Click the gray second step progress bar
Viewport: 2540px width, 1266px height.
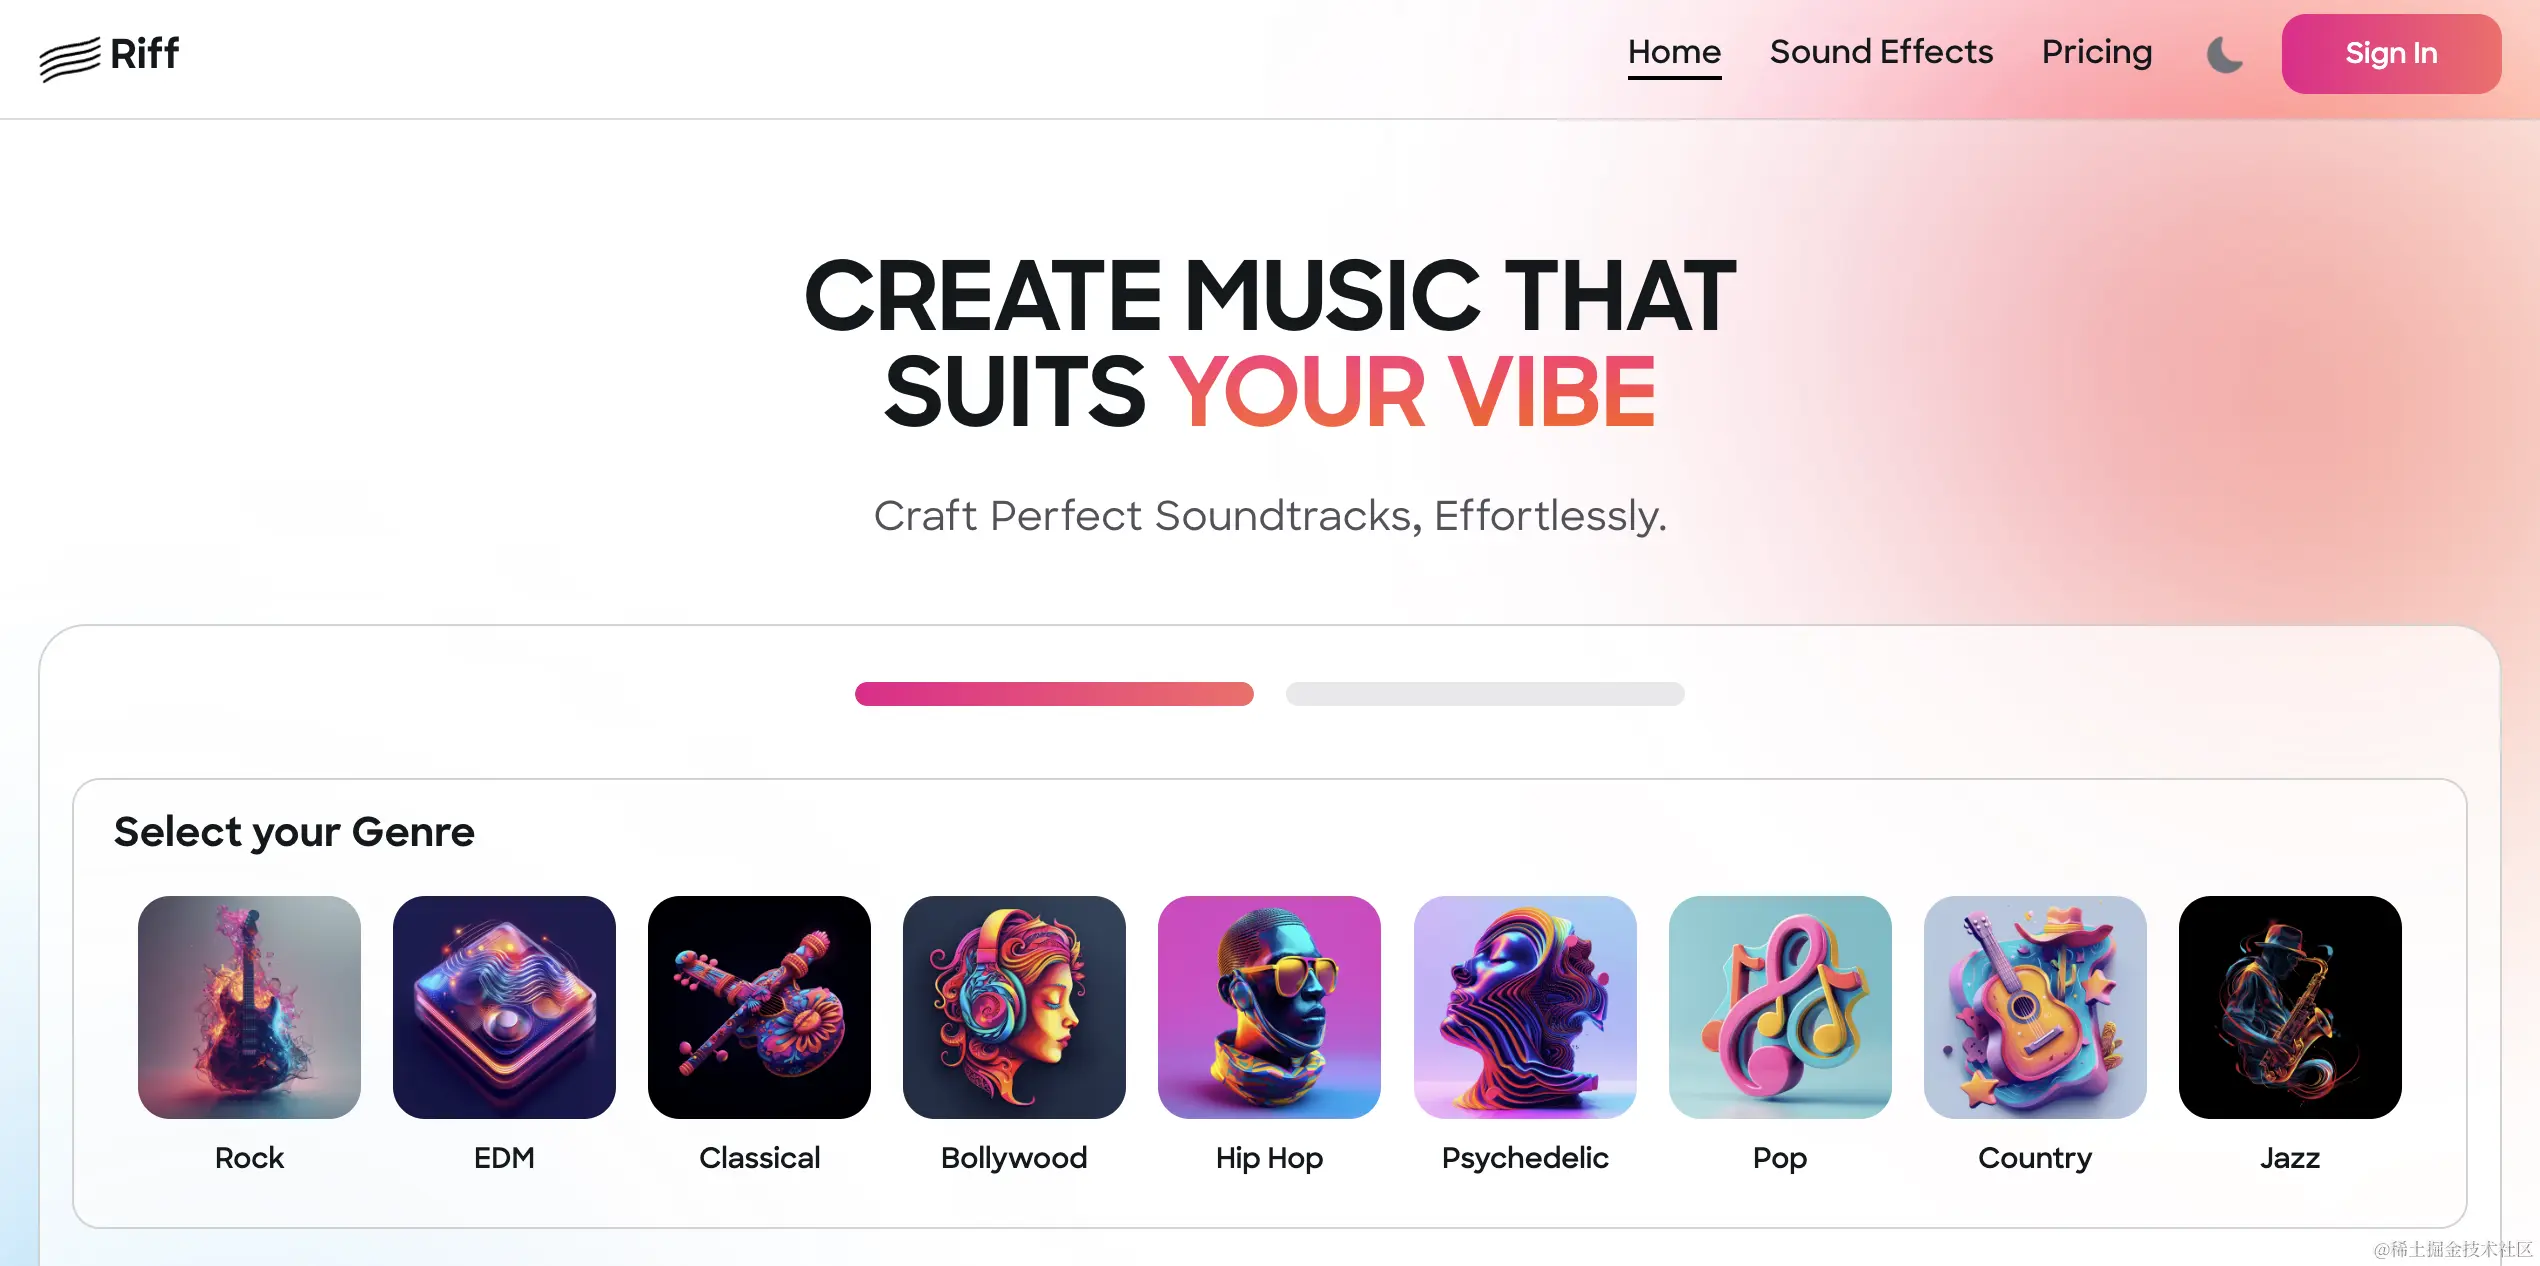click(1485, 694)
